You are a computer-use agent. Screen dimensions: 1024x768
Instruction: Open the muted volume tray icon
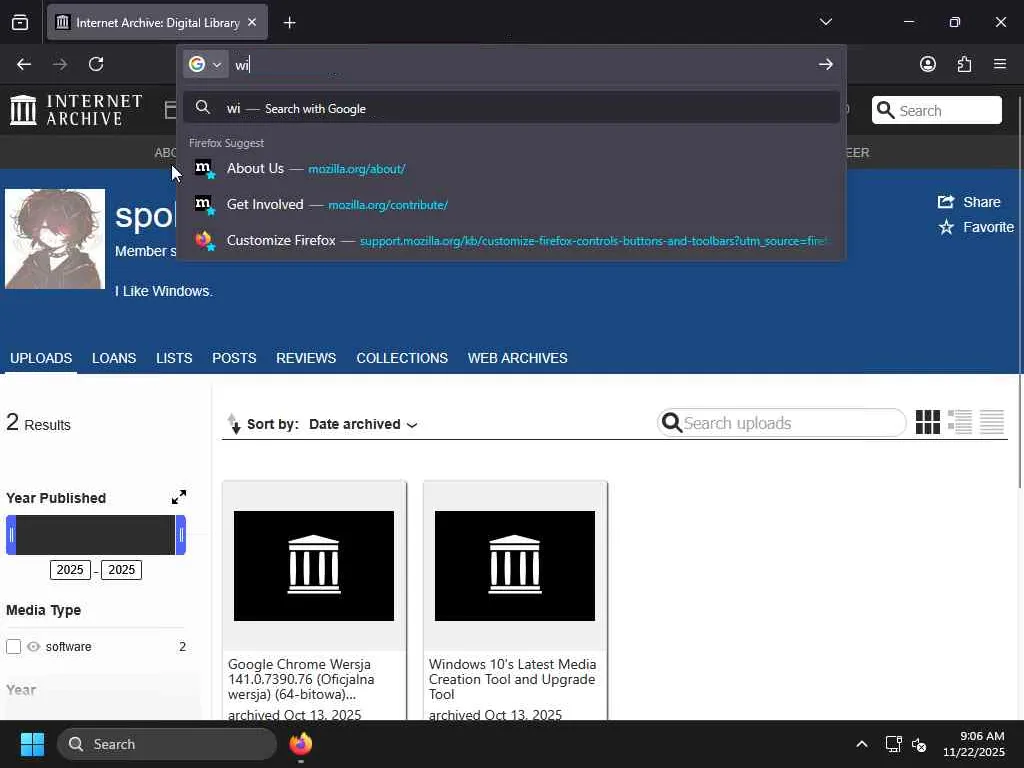(x=919, y=744)
